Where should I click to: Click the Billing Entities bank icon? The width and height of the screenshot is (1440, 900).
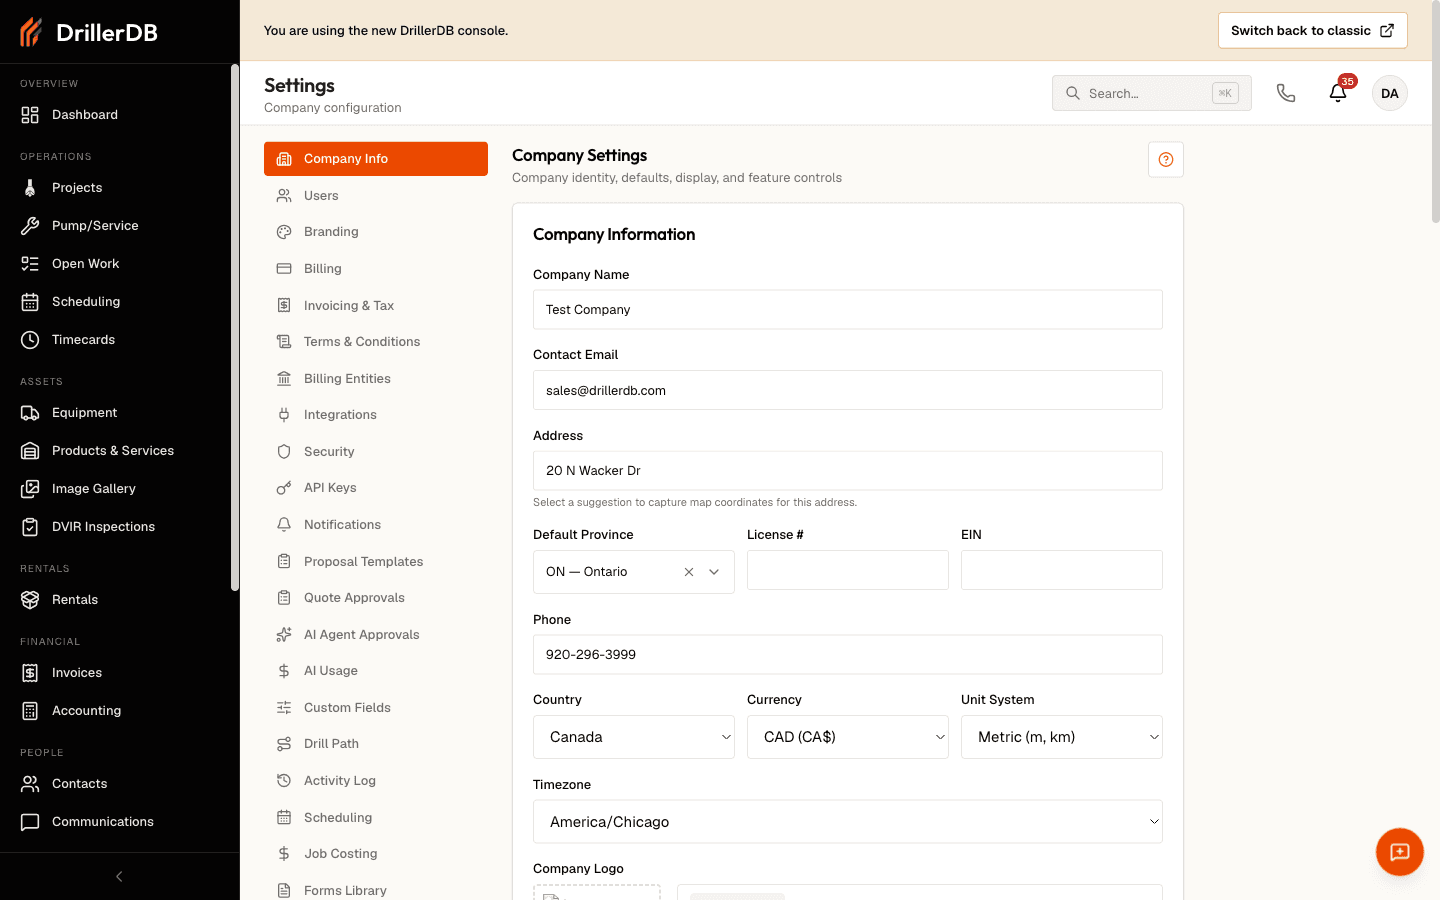pyautogui.click(x=284, y=379)
